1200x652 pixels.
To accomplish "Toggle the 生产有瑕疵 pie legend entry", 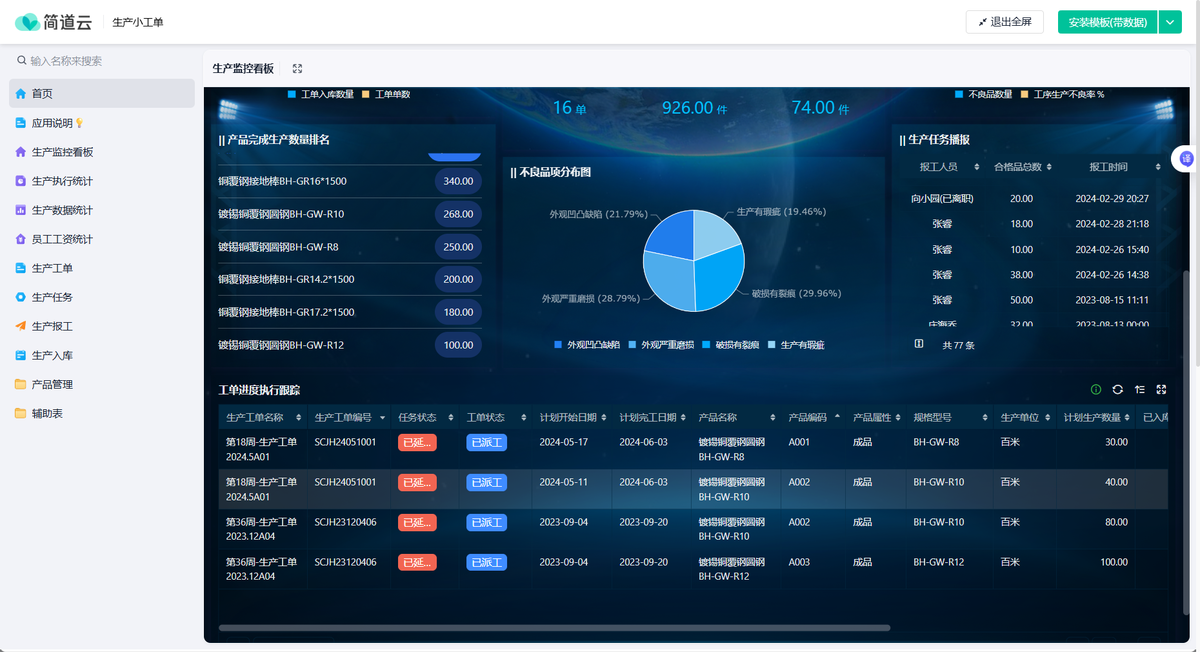I will (796, 344).
